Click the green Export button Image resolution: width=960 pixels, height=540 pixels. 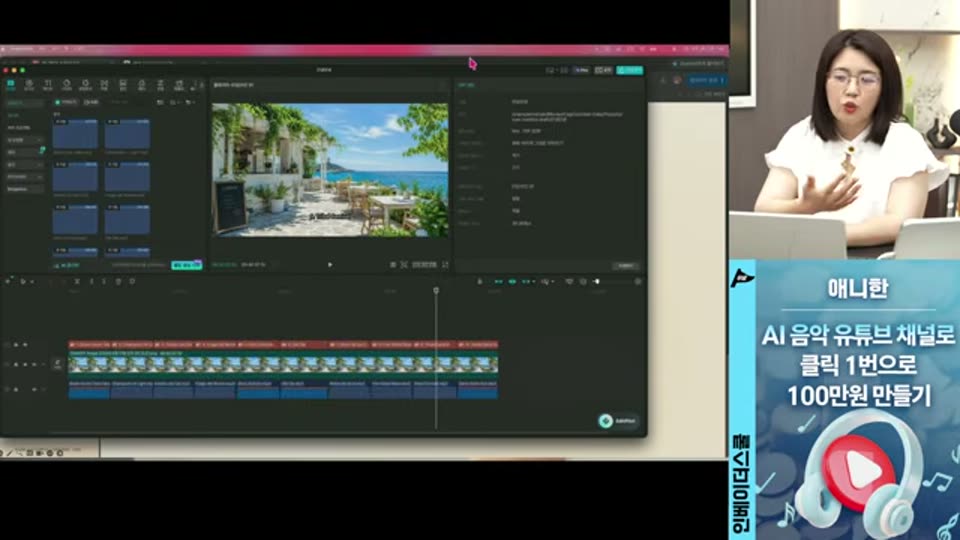point(630,70)
